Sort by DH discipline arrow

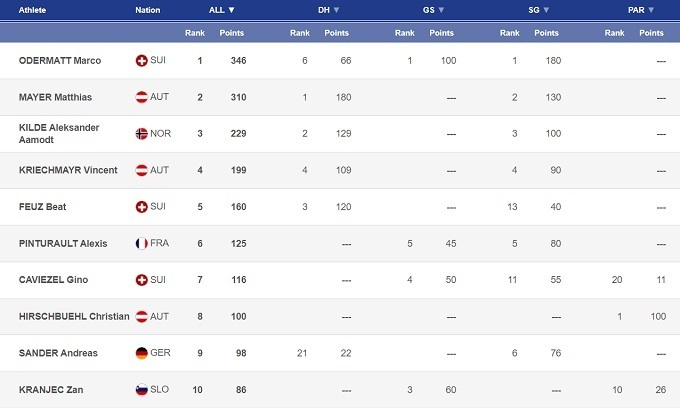[x=336, y=10]
